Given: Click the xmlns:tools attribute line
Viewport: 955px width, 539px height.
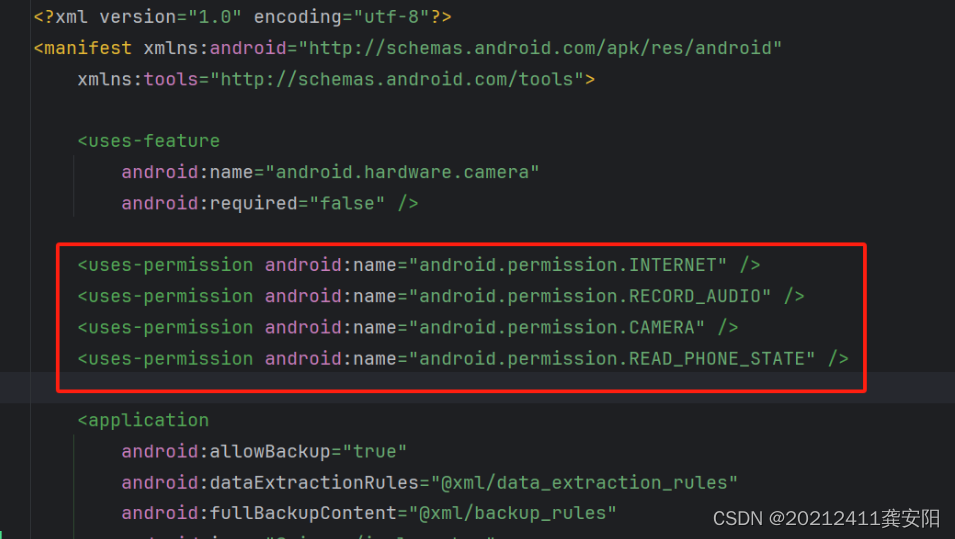Looking at the screenshot, I should [x=336, y=79].
